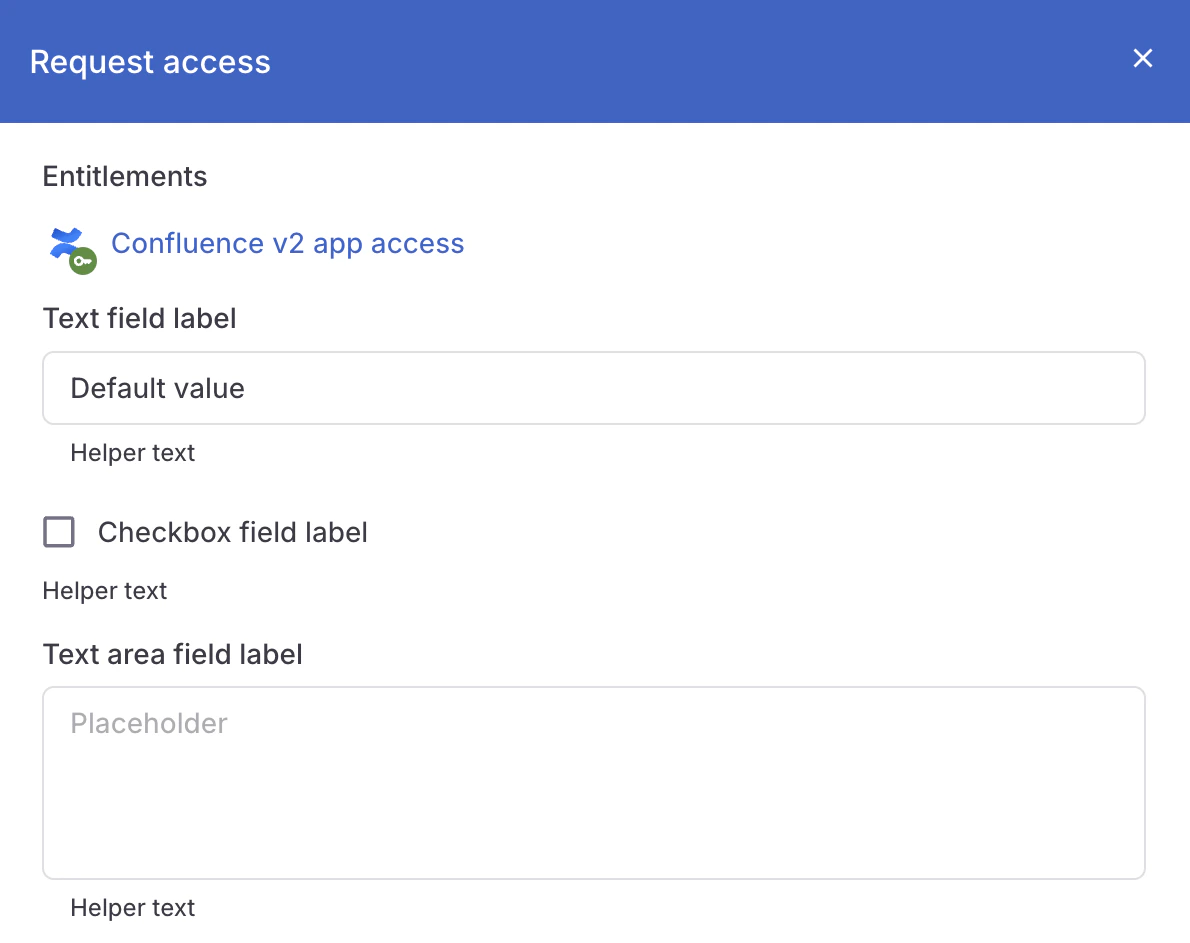Click the Confluence logo icon
The image size is (1190, 943).
point(66,242)
